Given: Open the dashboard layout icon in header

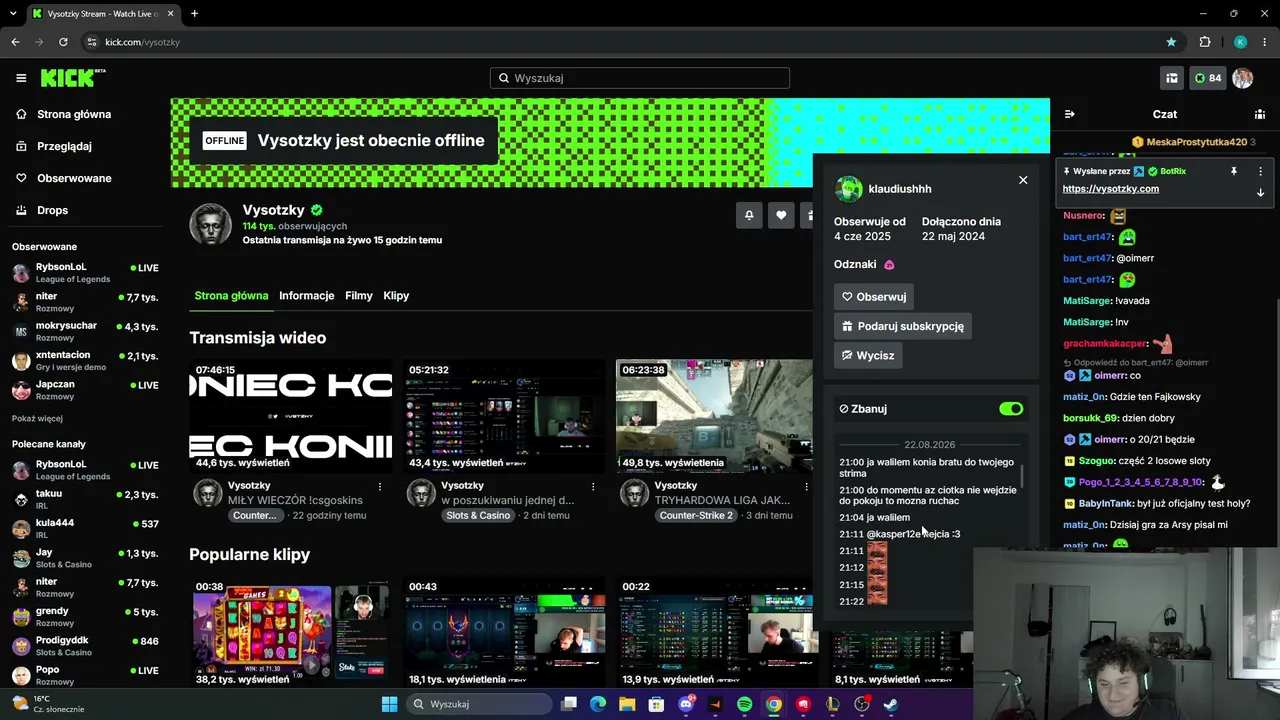Looking at the screenshot, I should tap(1171, 78).
